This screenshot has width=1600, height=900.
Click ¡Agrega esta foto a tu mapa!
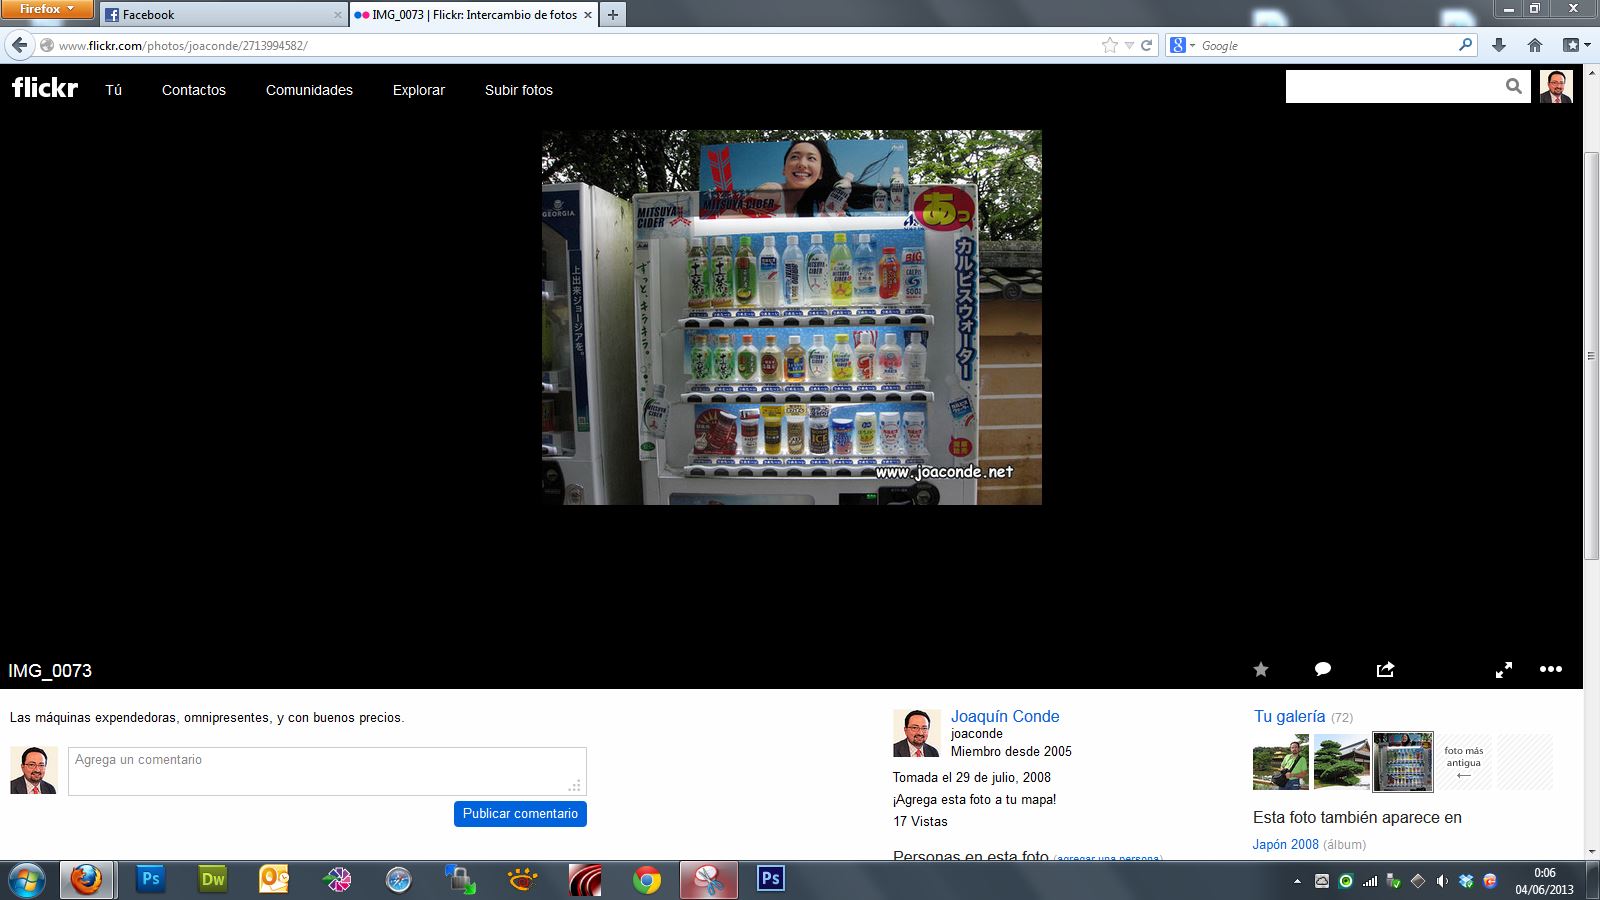coord(975,799)
